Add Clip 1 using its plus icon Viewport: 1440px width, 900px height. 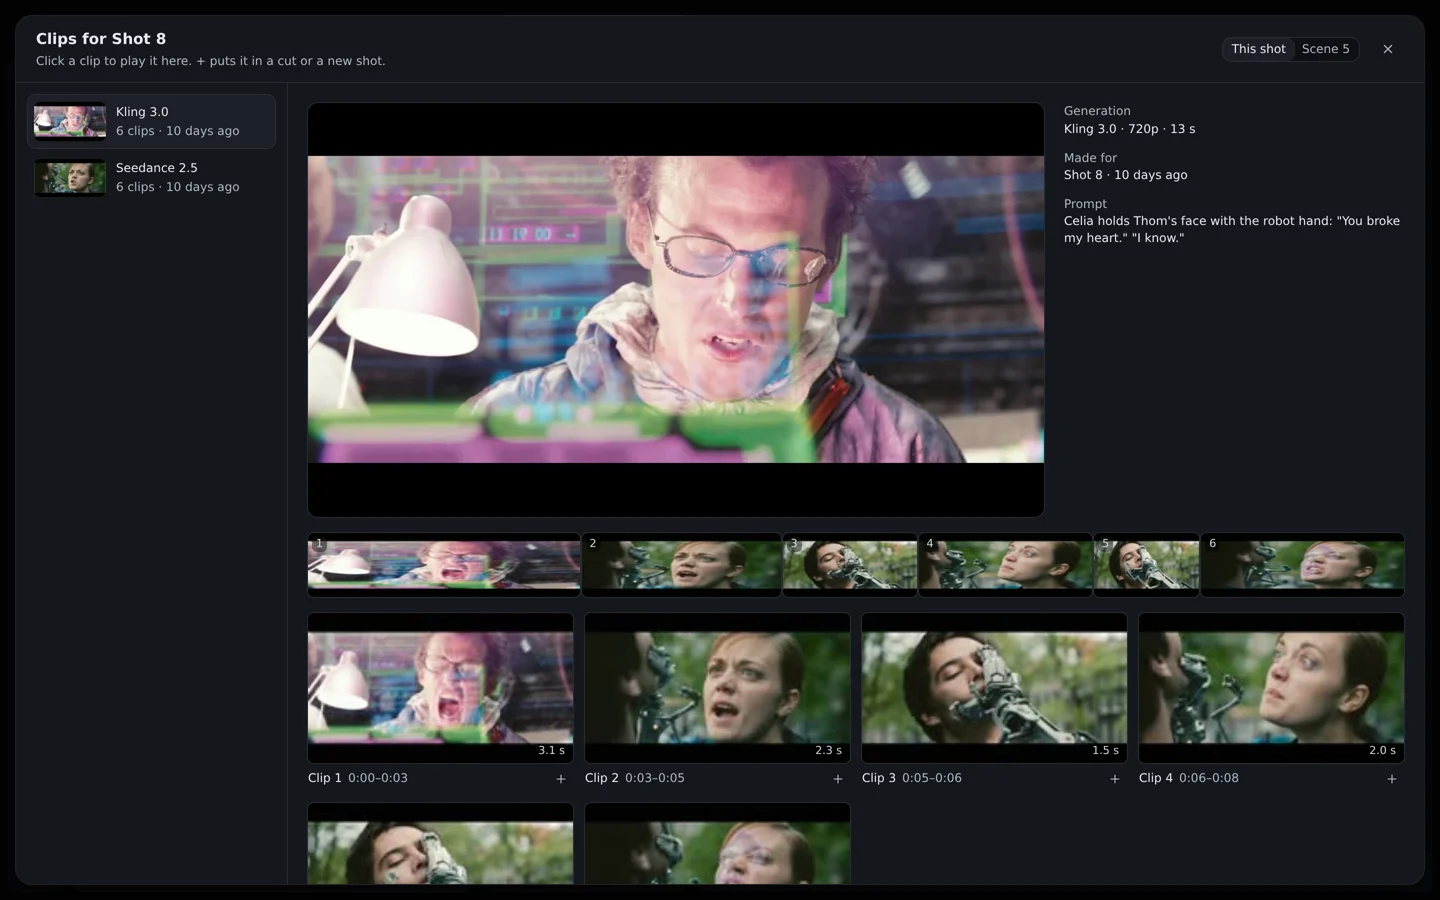[561, 779]
